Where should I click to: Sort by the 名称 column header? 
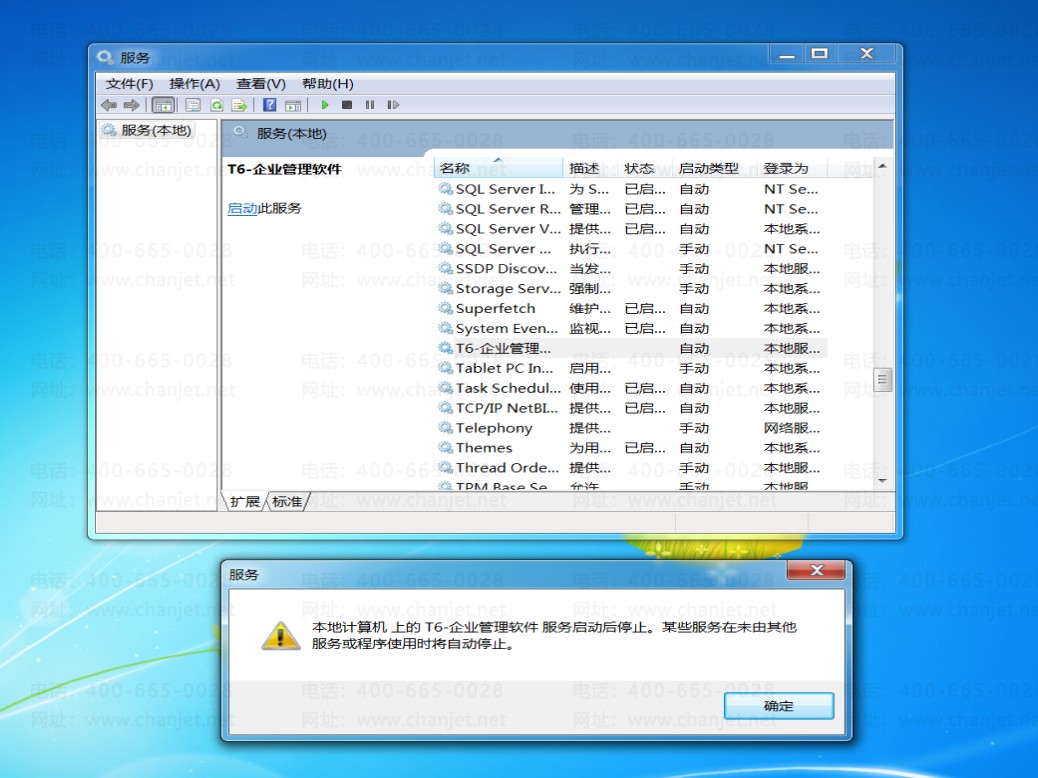[x=498, y=168]
